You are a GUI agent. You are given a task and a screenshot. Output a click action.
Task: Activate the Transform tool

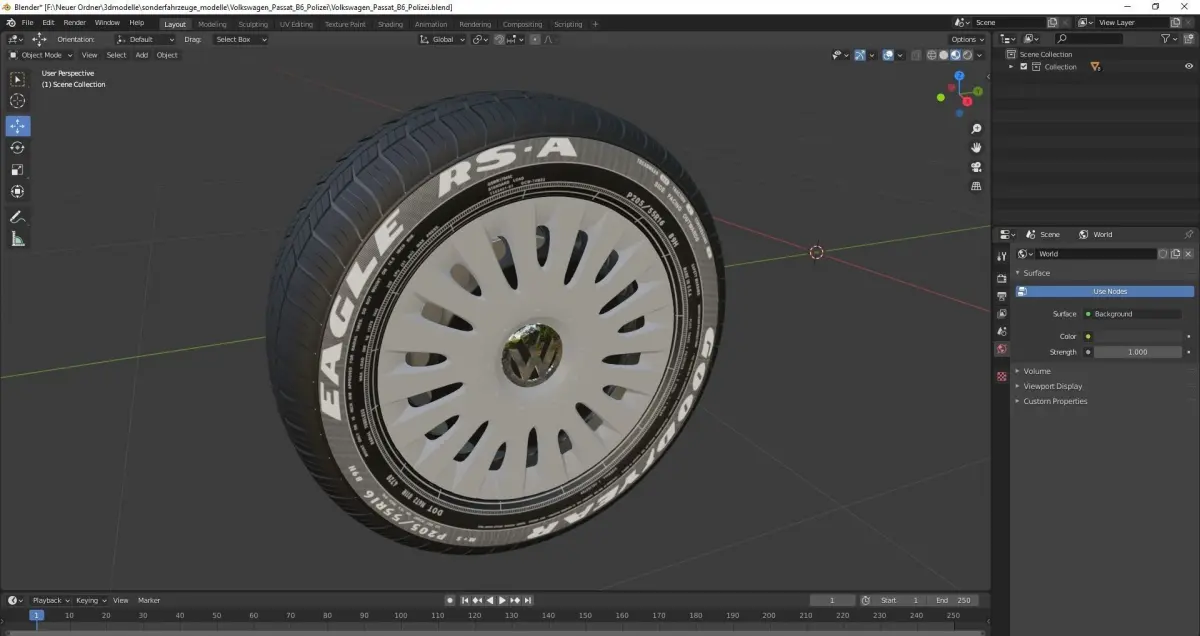tap(18, 192)
